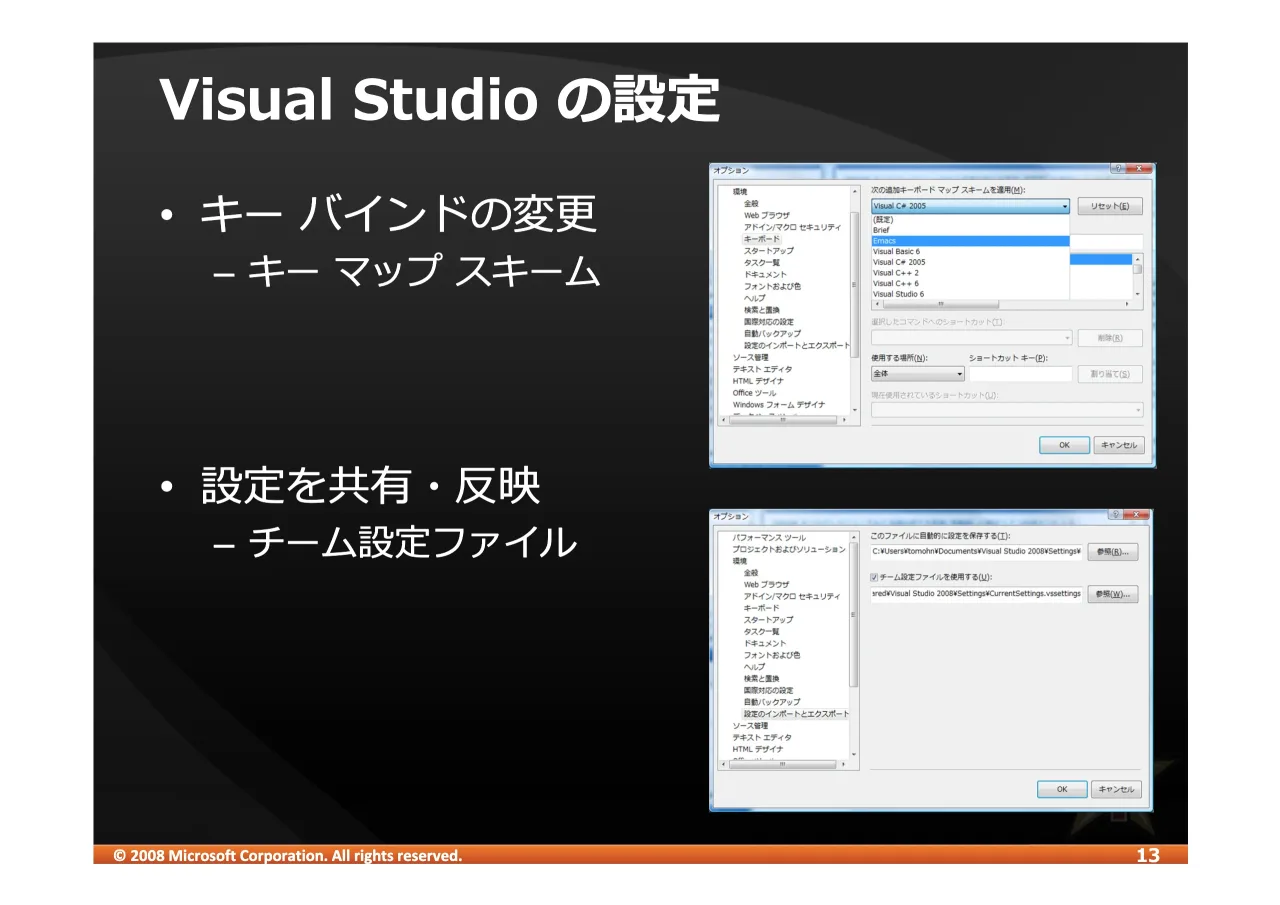The width and height of the screenshot is (1280, 905).
Task: Click 参照(W)... next to the team settings file
Action: (x=1112, y=594)
